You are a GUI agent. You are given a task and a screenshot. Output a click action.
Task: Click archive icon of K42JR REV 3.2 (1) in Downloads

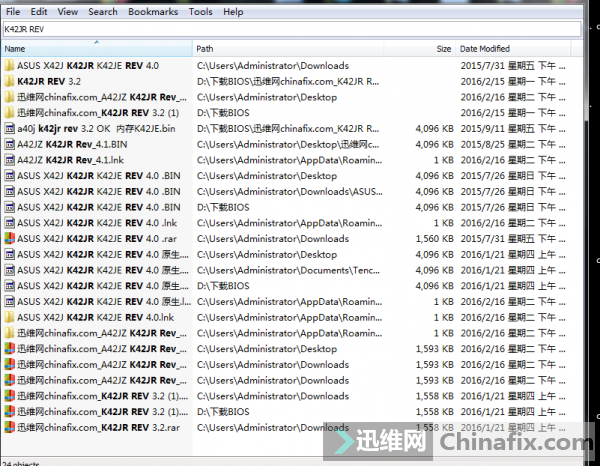pos(10,396)
